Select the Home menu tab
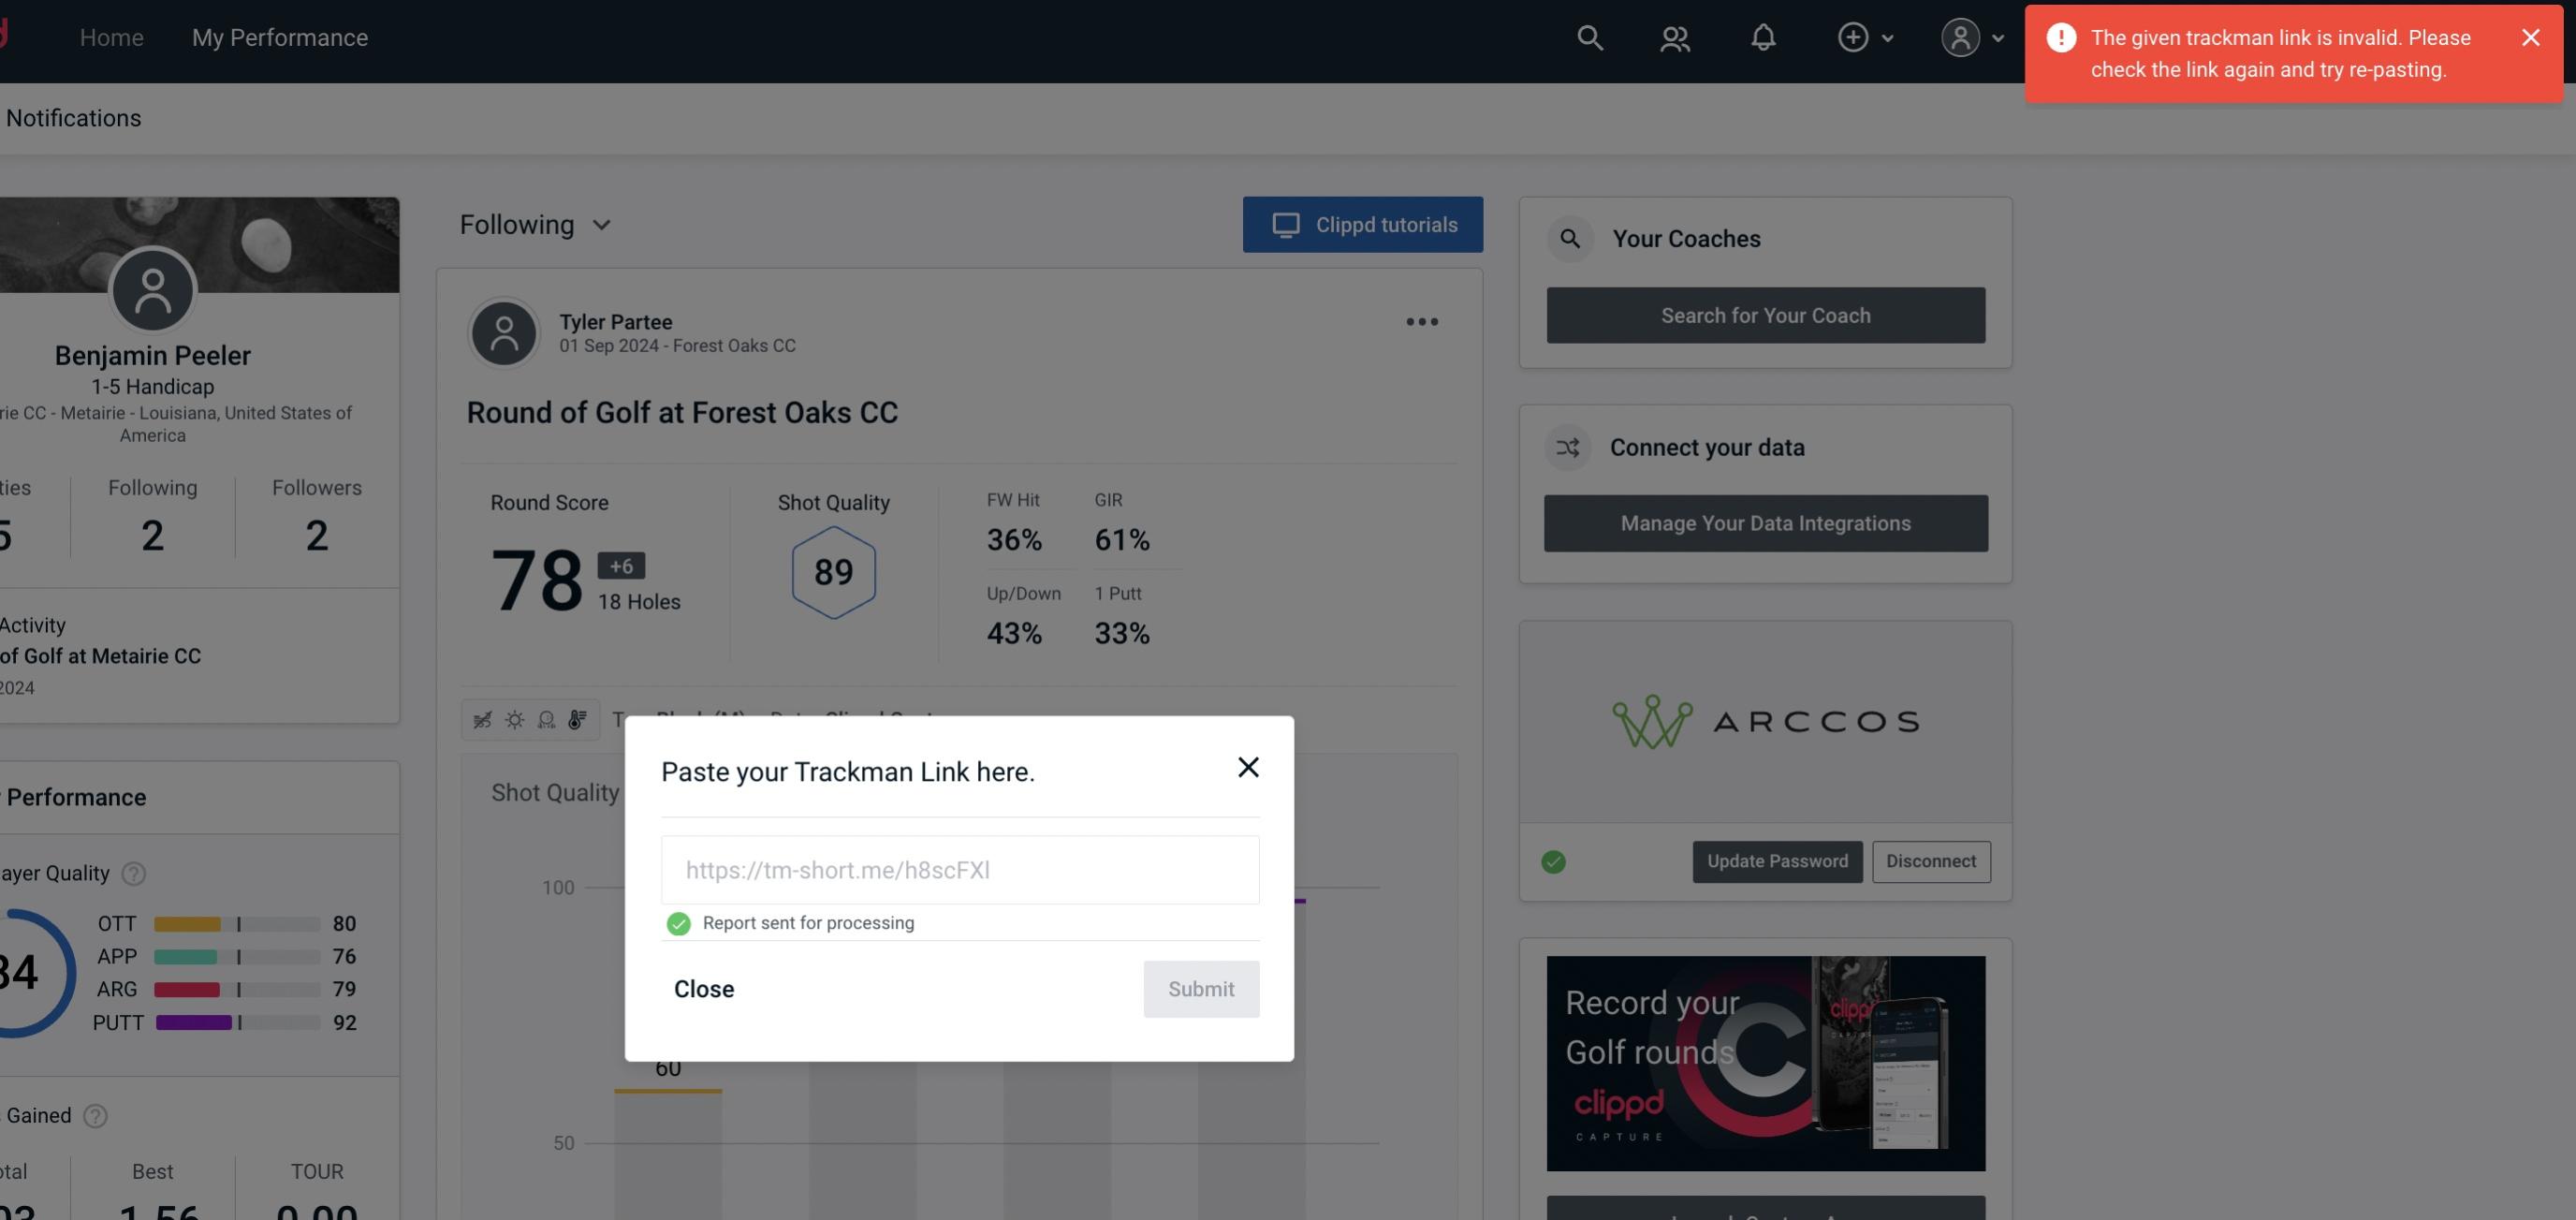Screen dimensions: 2576x1220 click(x=110, y=37)
